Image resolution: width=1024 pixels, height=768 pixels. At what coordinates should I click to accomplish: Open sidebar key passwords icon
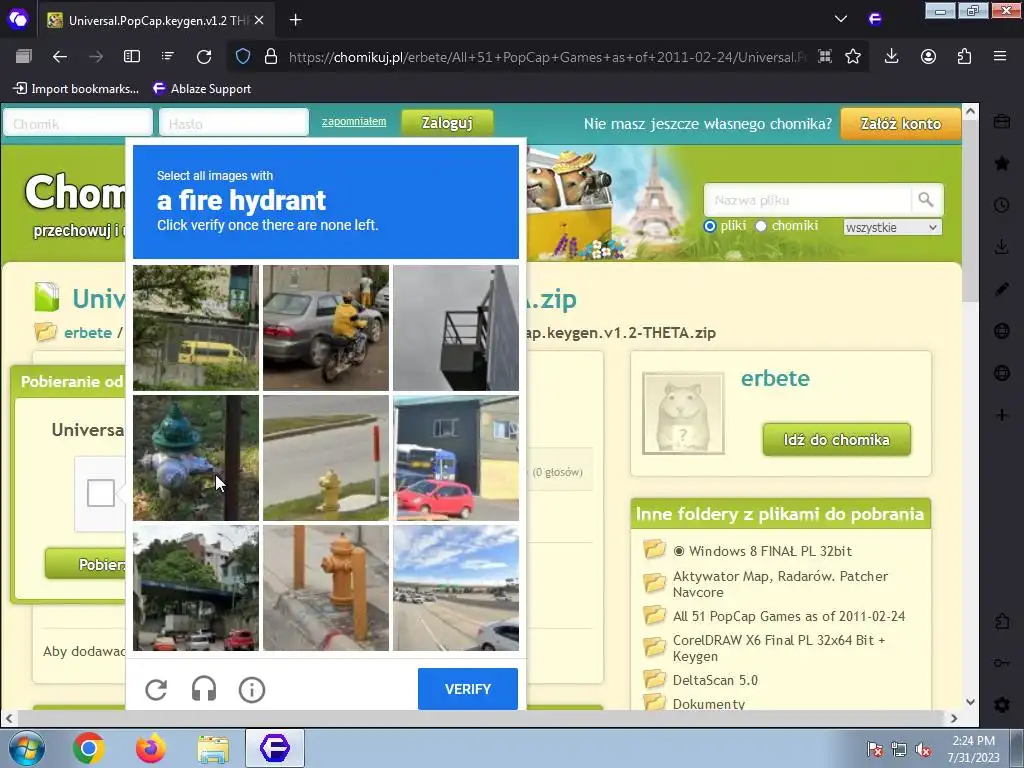pyautogui.click(x=1002, y=663)
